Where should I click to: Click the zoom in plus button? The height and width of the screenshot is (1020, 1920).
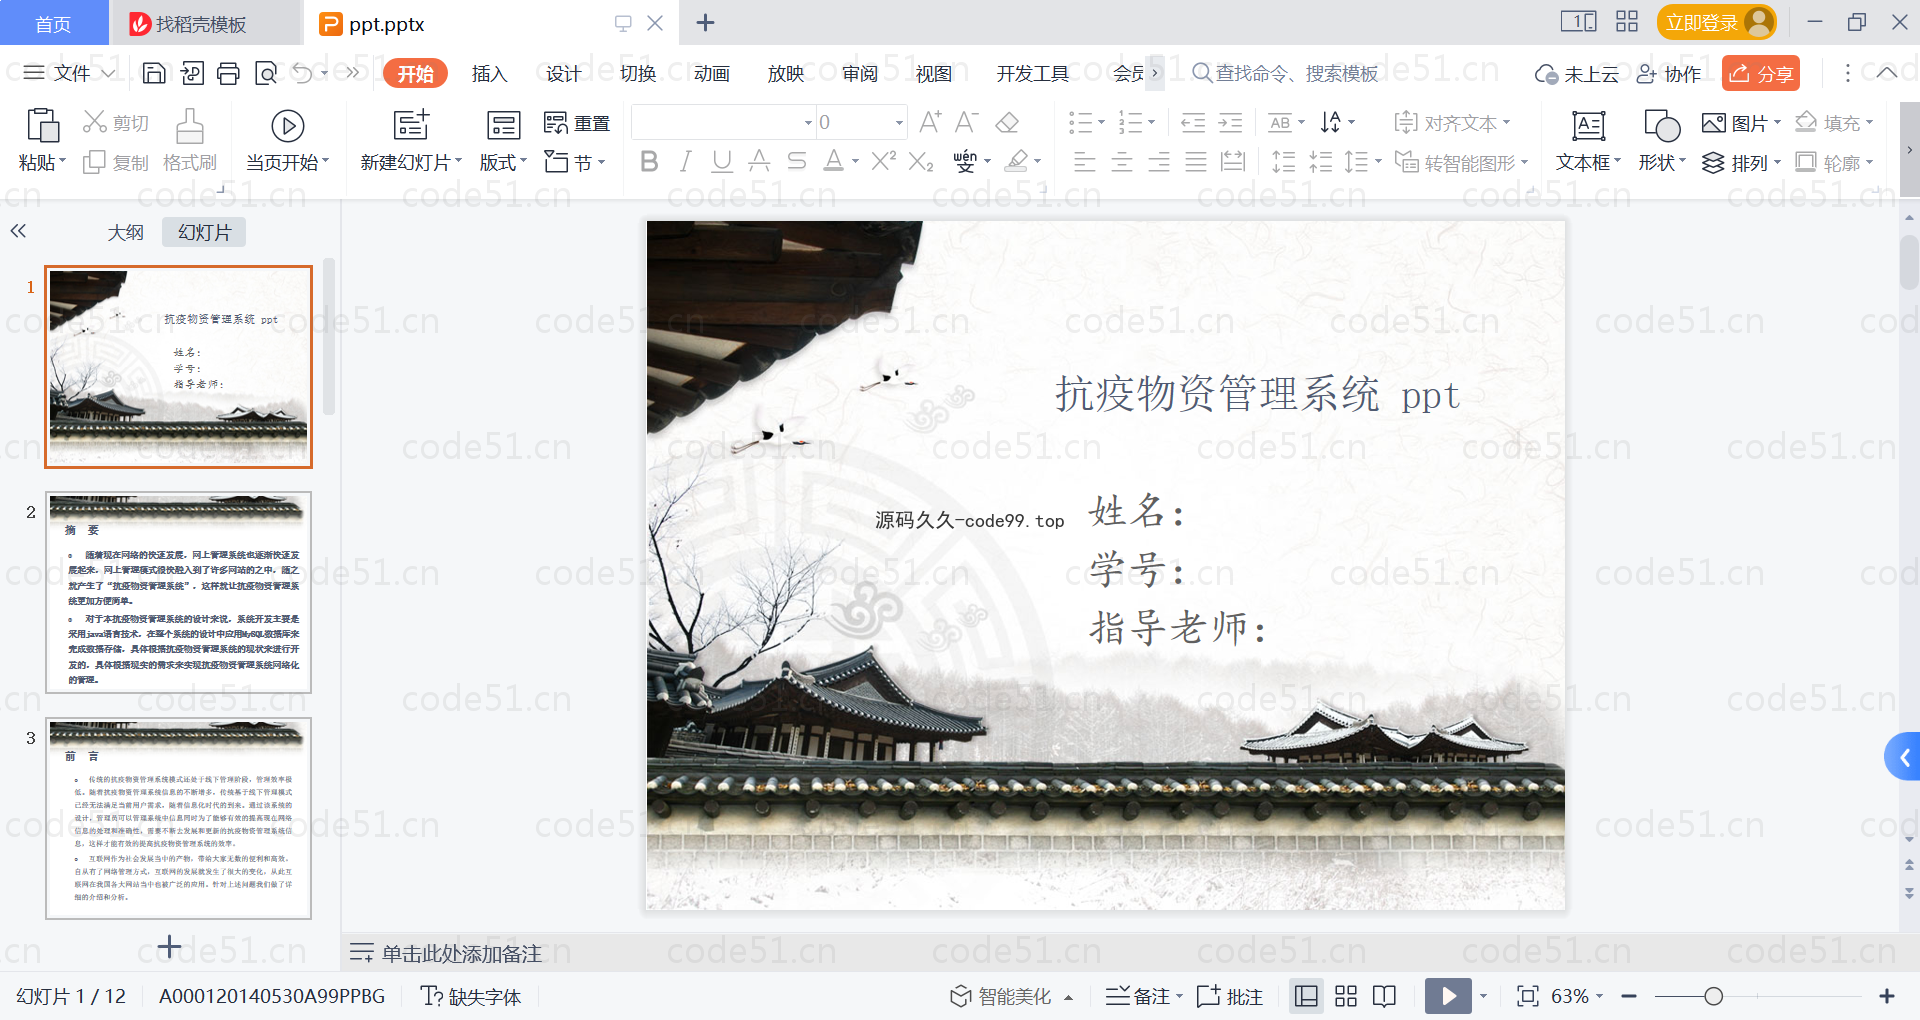(1887, 996)
